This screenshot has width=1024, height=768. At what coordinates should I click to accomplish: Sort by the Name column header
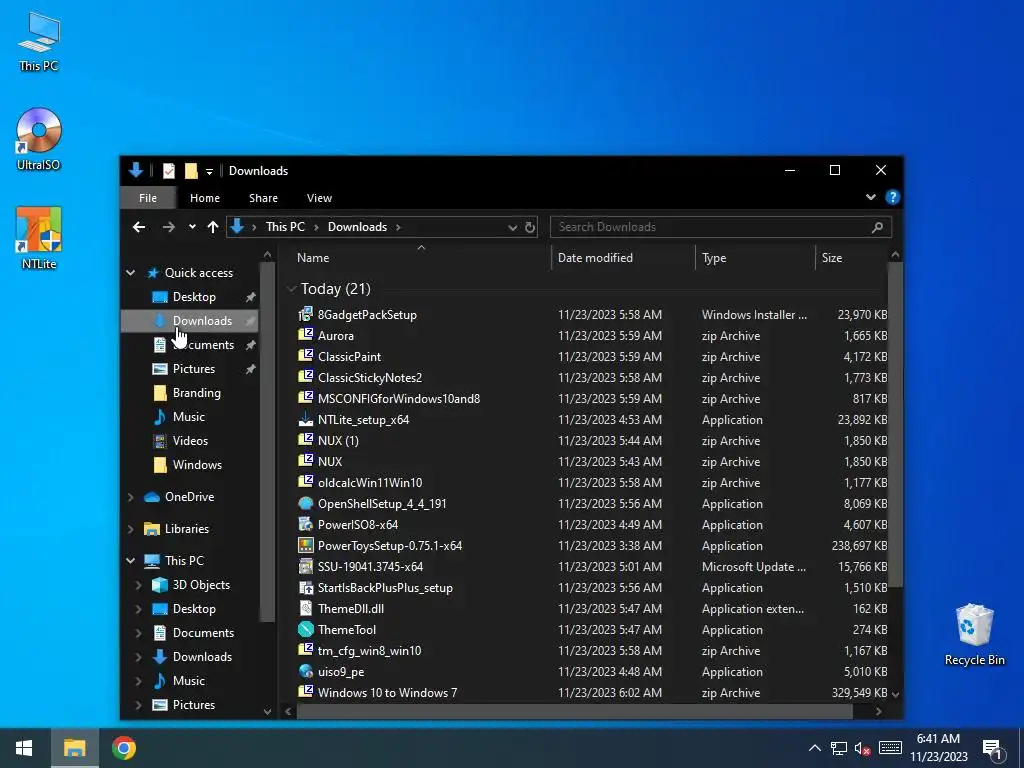click(421, 258)
